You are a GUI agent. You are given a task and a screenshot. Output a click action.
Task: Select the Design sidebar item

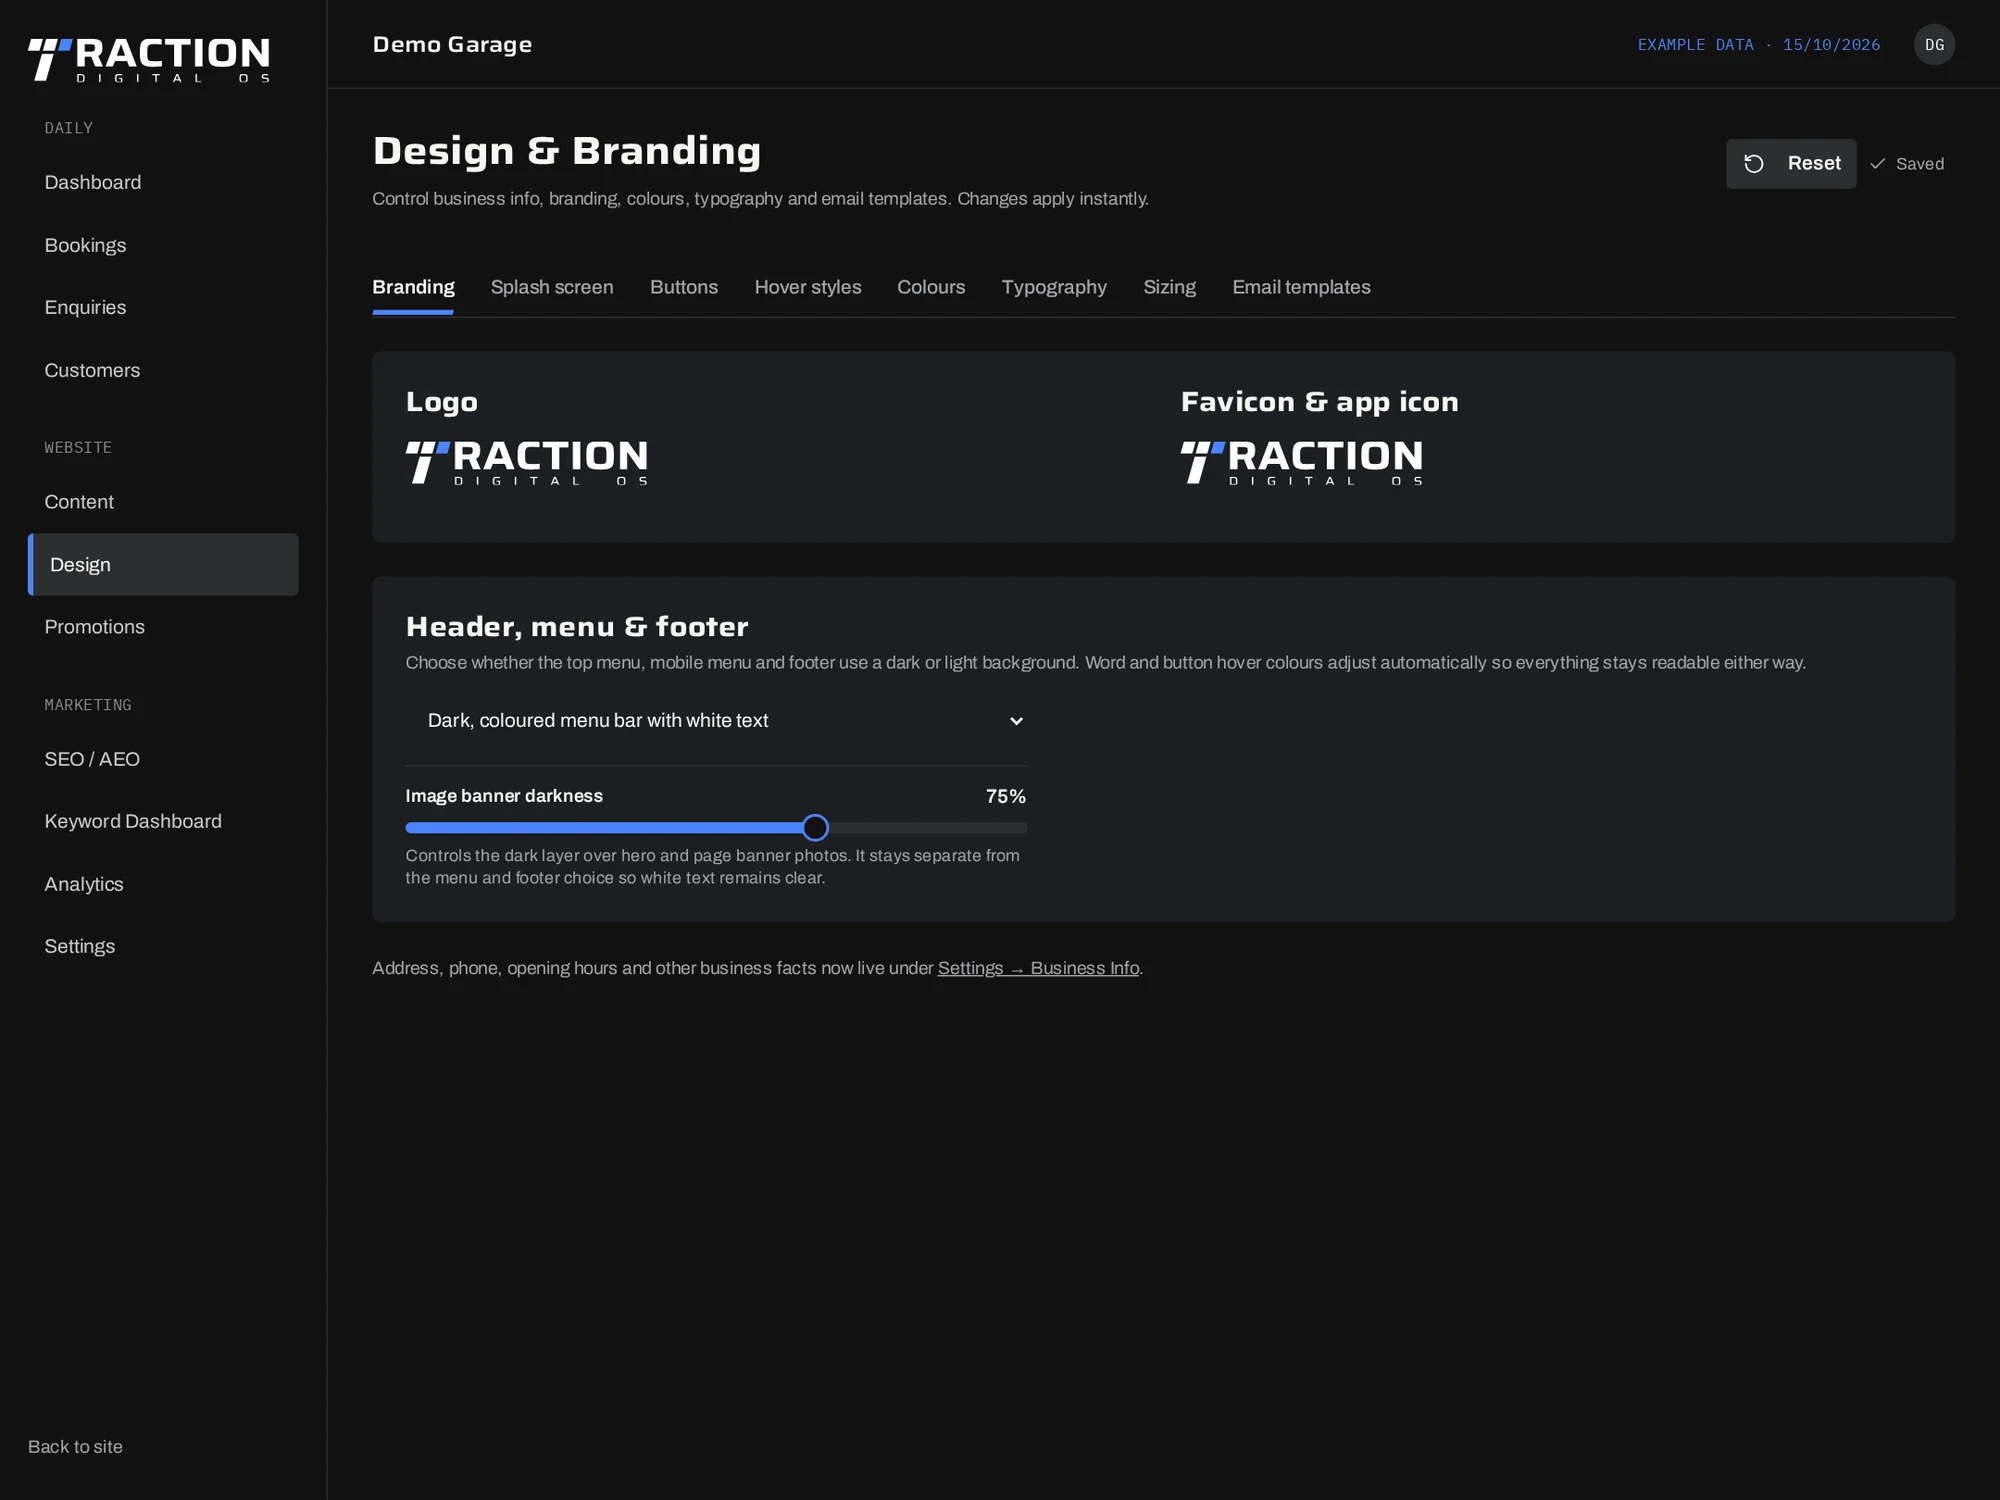[x=163, y=565]
